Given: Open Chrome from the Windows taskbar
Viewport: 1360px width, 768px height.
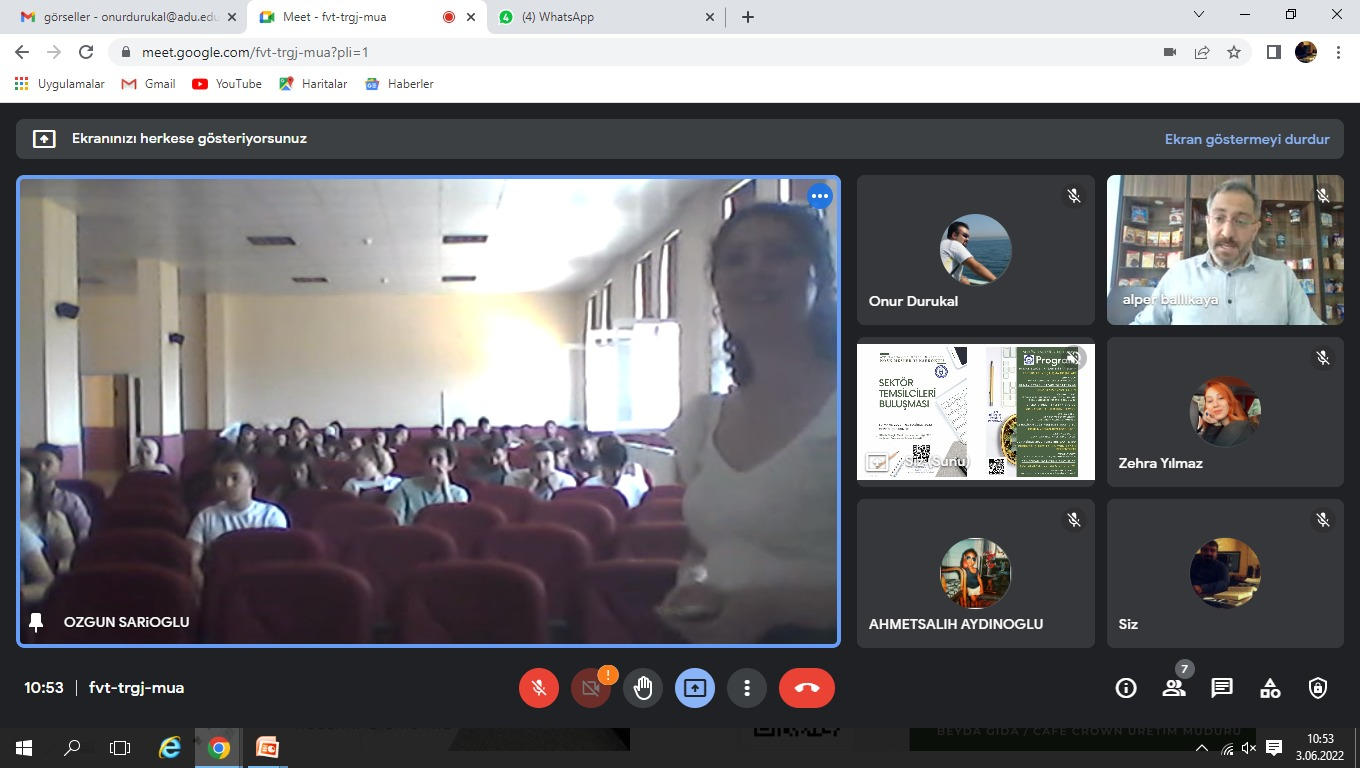Looking at the screenshot, I should 219,748.
